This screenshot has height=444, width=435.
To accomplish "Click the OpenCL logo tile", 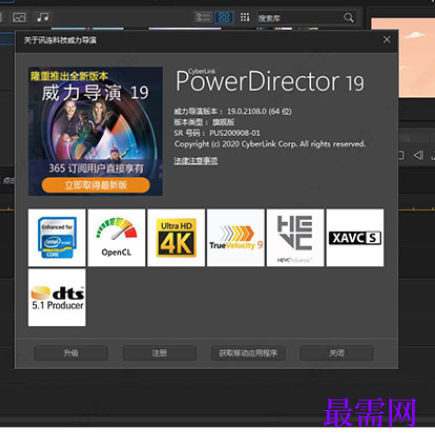I will [x=117, y=238].
